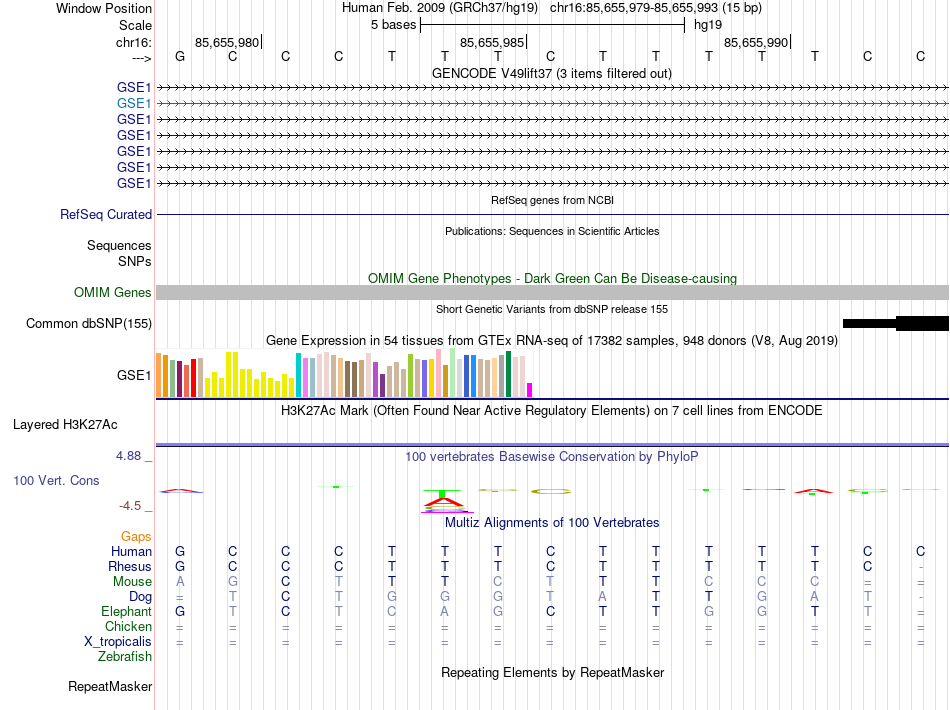The width and height of the screenshot is (950, 710).
Task: Click the Scale label
Action: (x=135, y=25)
